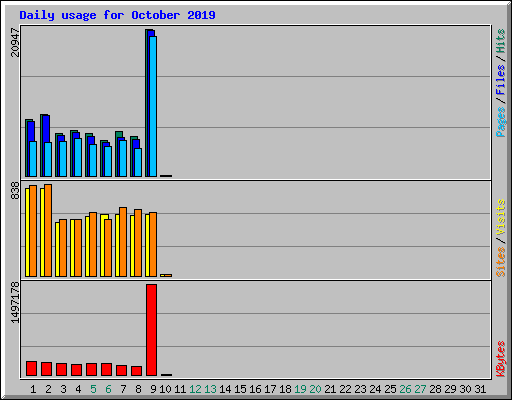This screenshot has width=512, height=400.
Task: Click the Sites legend label
Action: (x=500, y=262)
